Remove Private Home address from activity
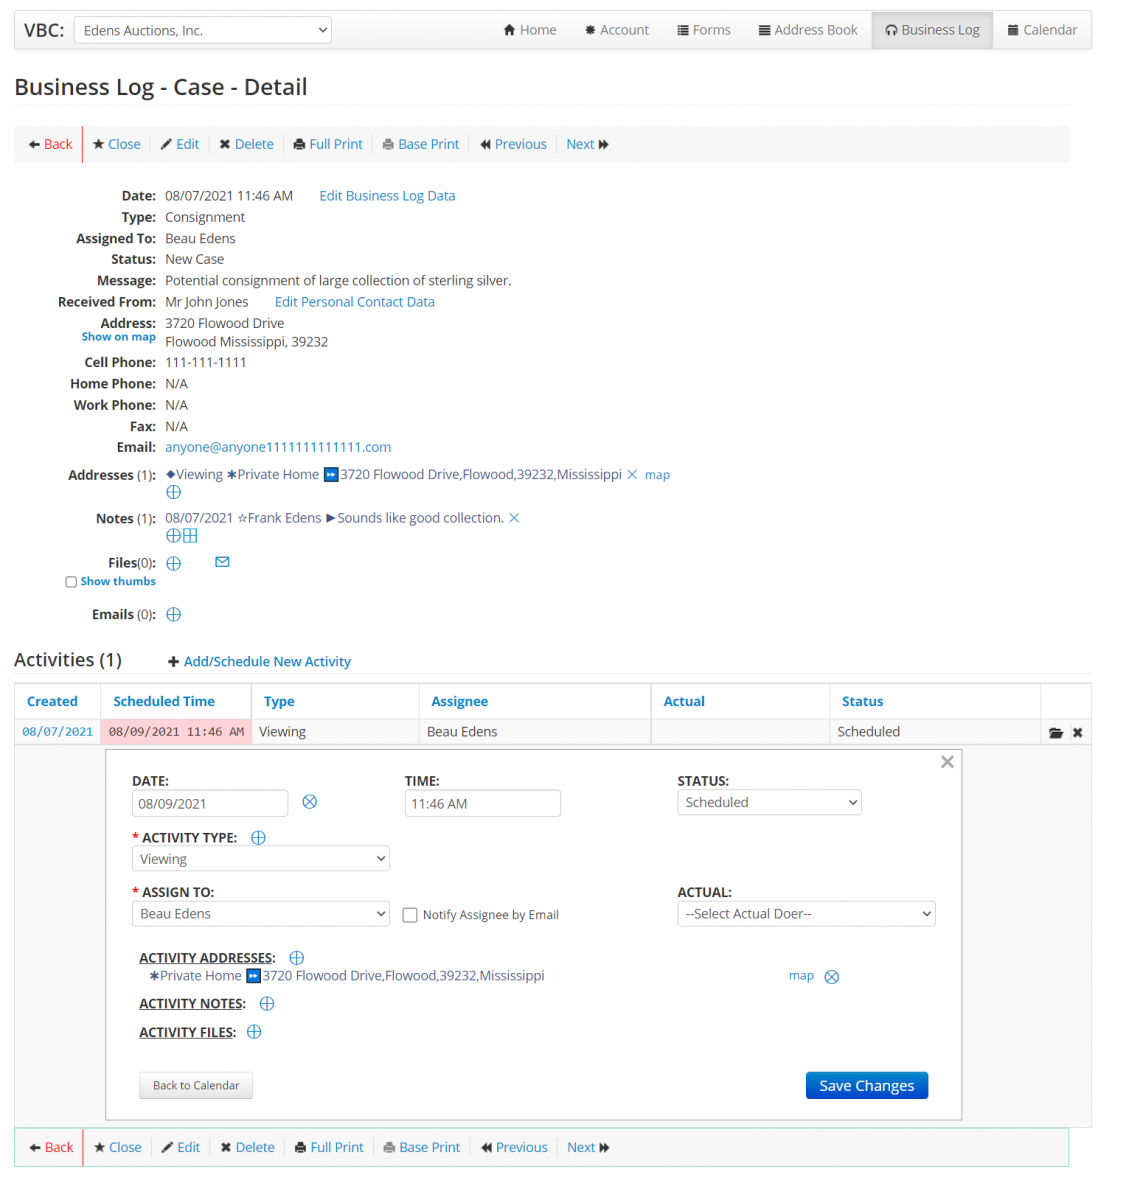 [x=831, y=977]
